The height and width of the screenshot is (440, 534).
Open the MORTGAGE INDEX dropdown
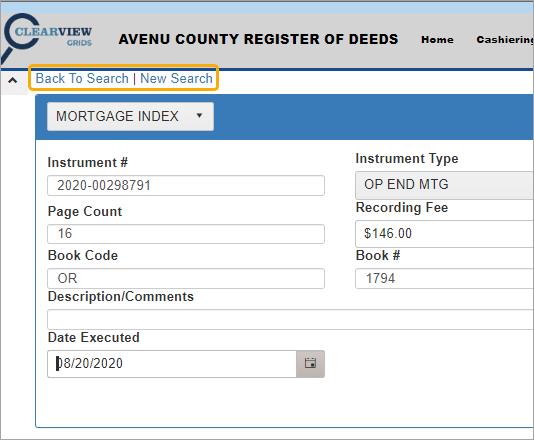(x=130, y=116)
